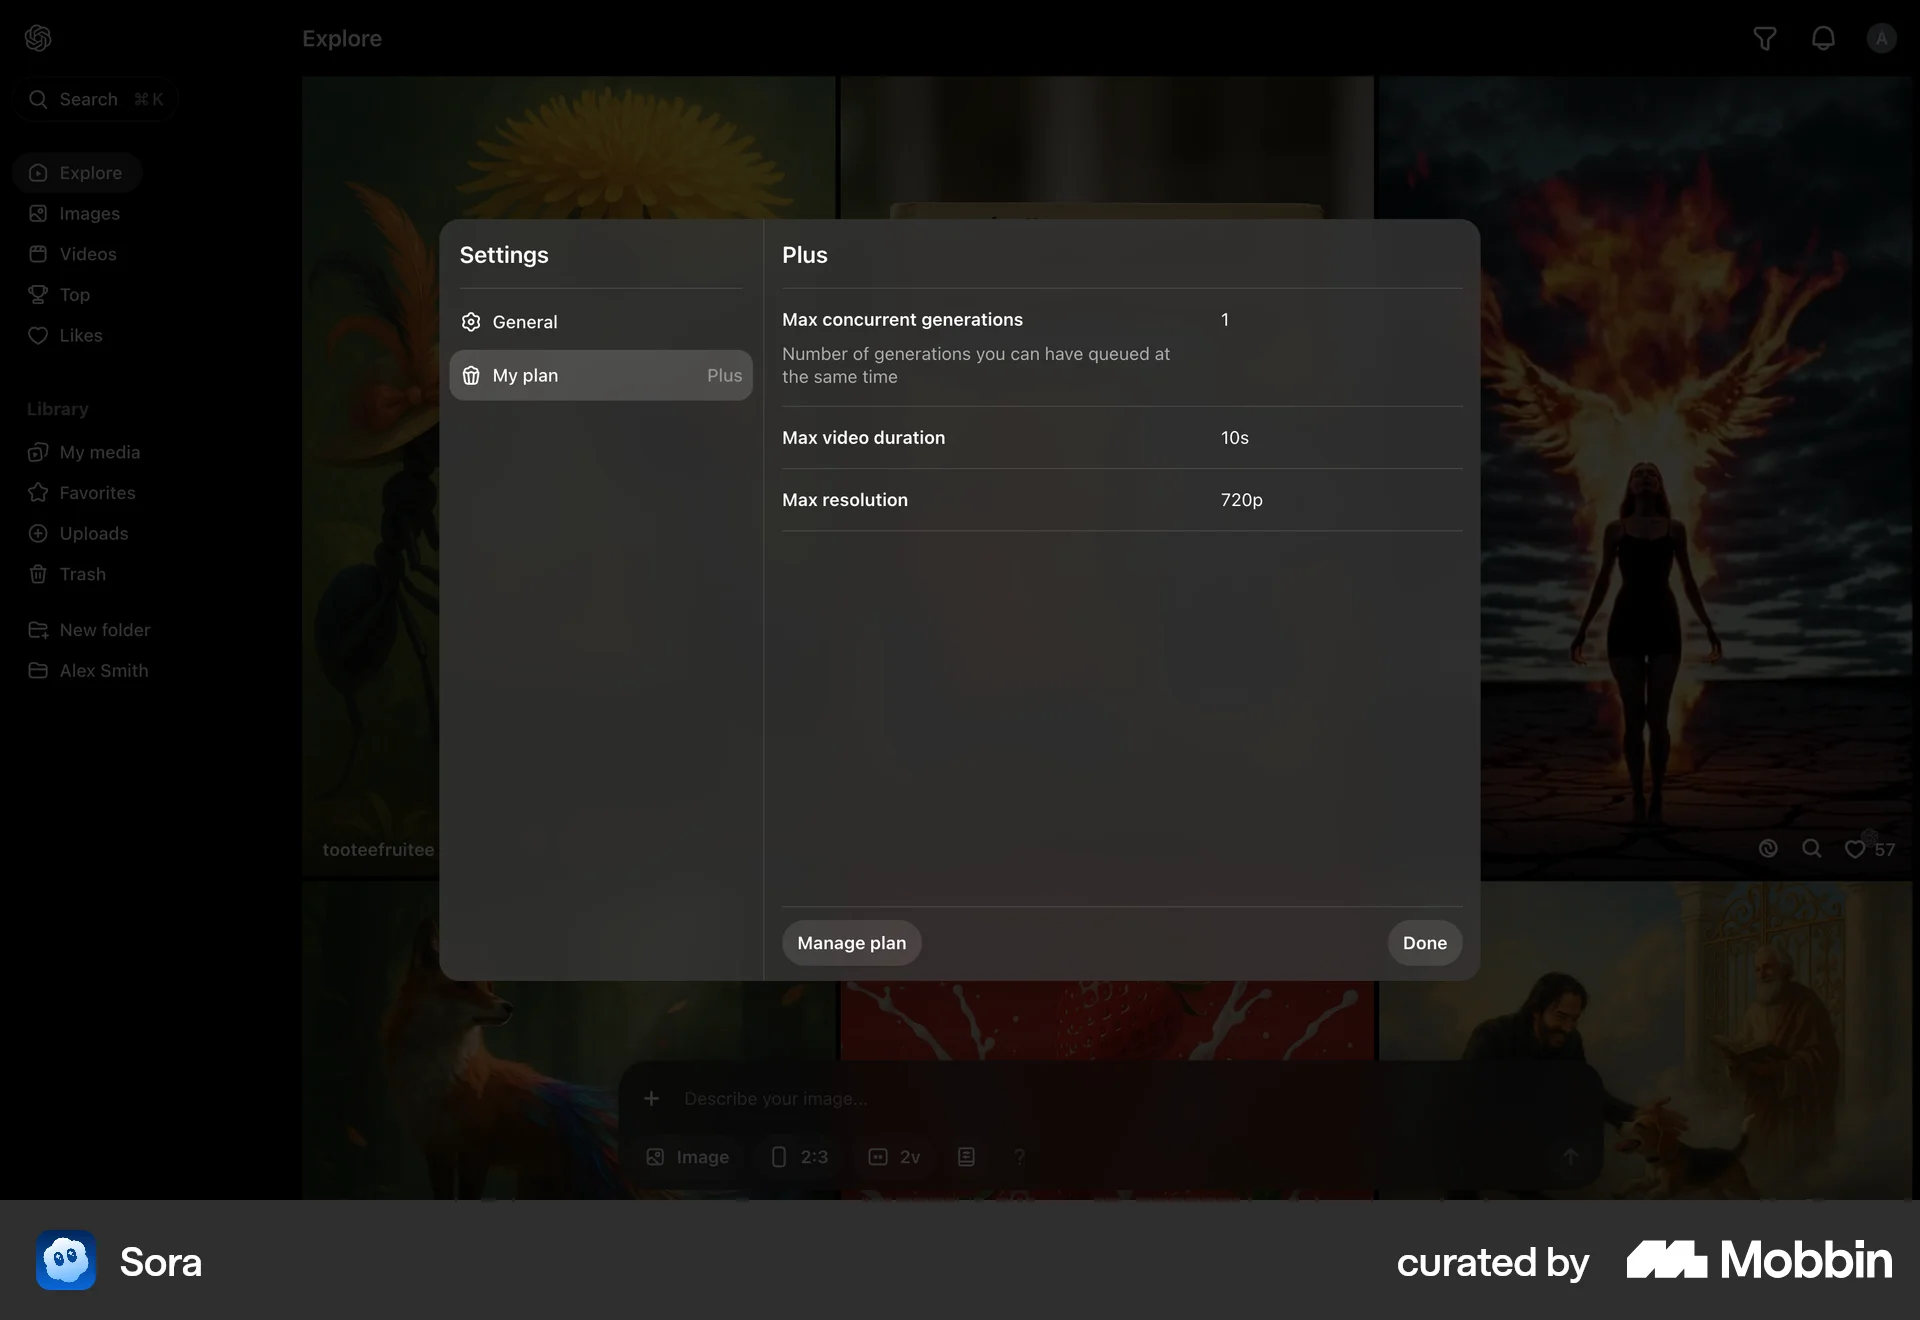This screenshot has width=1920, height=1320.
Task: Create a New folder in the Library
Action: point(104,630)
